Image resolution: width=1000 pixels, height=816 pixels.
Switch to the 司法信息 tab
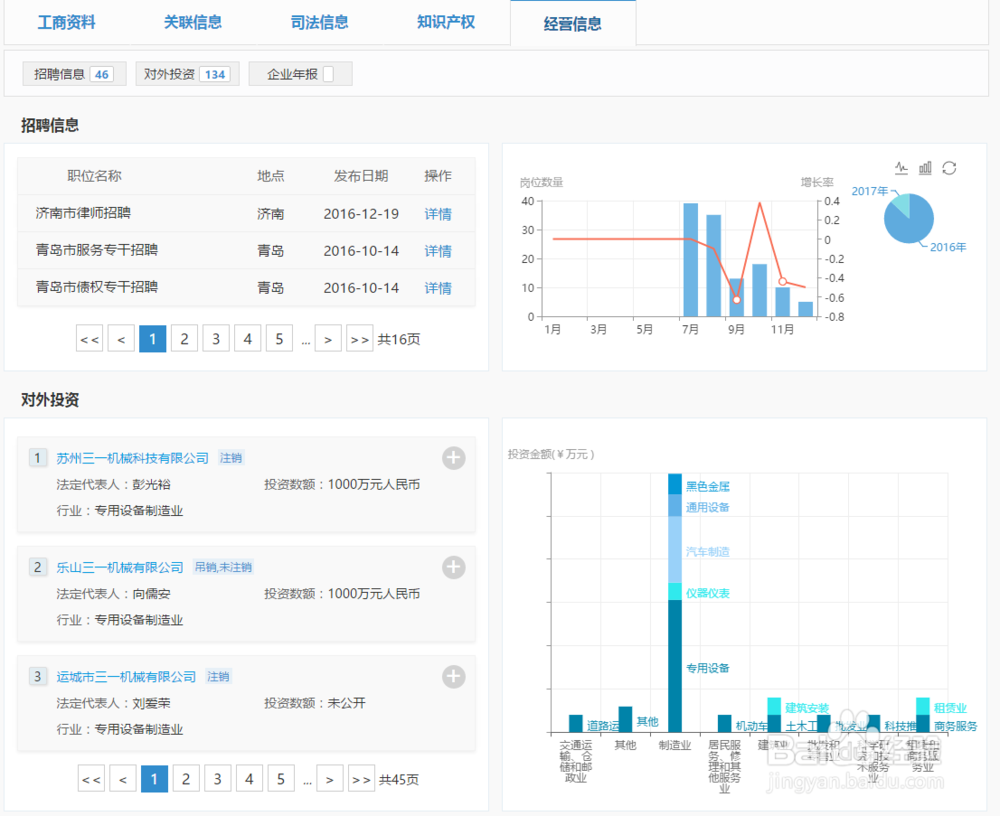pyautogui.click(x=320, y=22)
